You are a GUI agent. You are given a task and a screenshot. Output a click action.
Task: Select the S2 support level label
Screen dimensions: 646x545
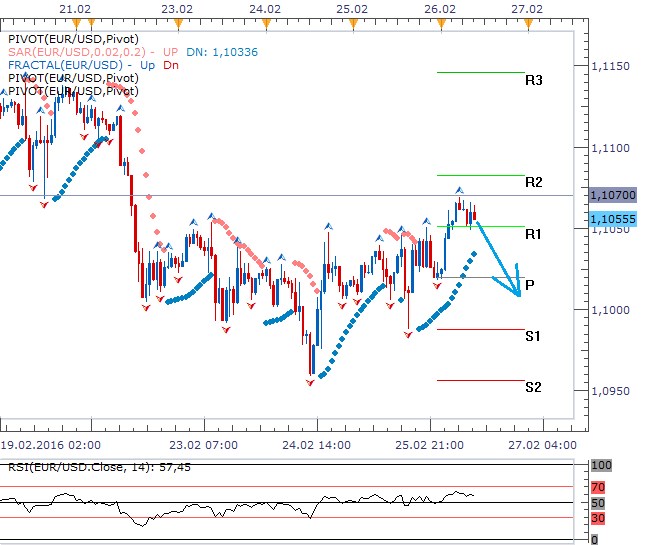(533, 387)
